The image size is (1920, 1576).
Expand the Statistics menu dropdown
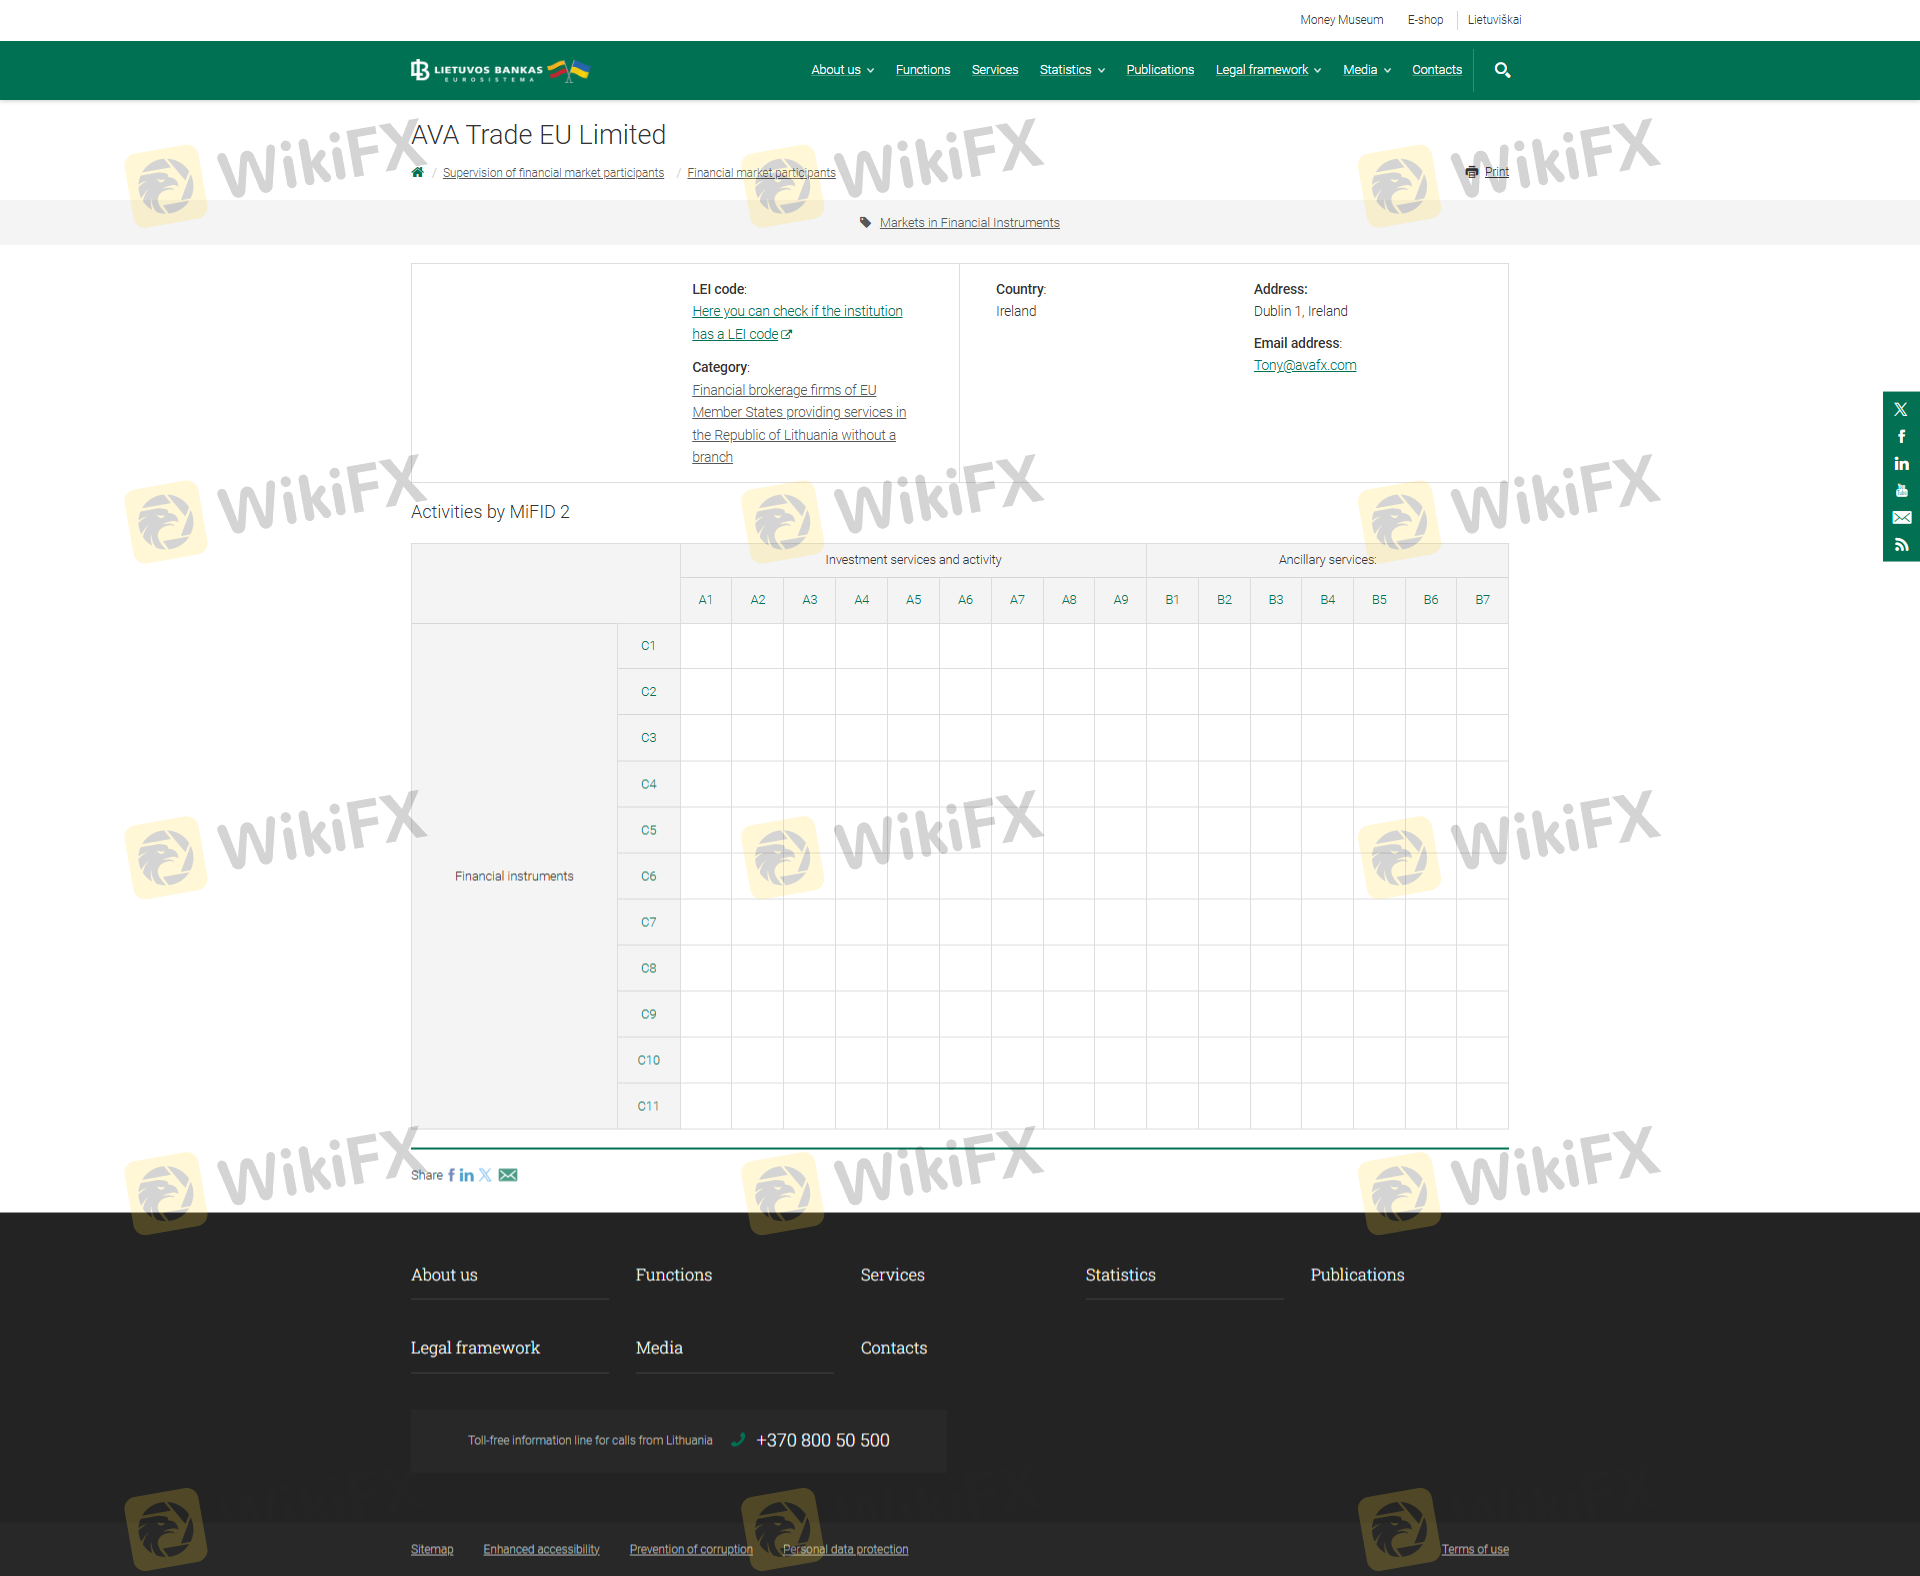[1071, 70]
